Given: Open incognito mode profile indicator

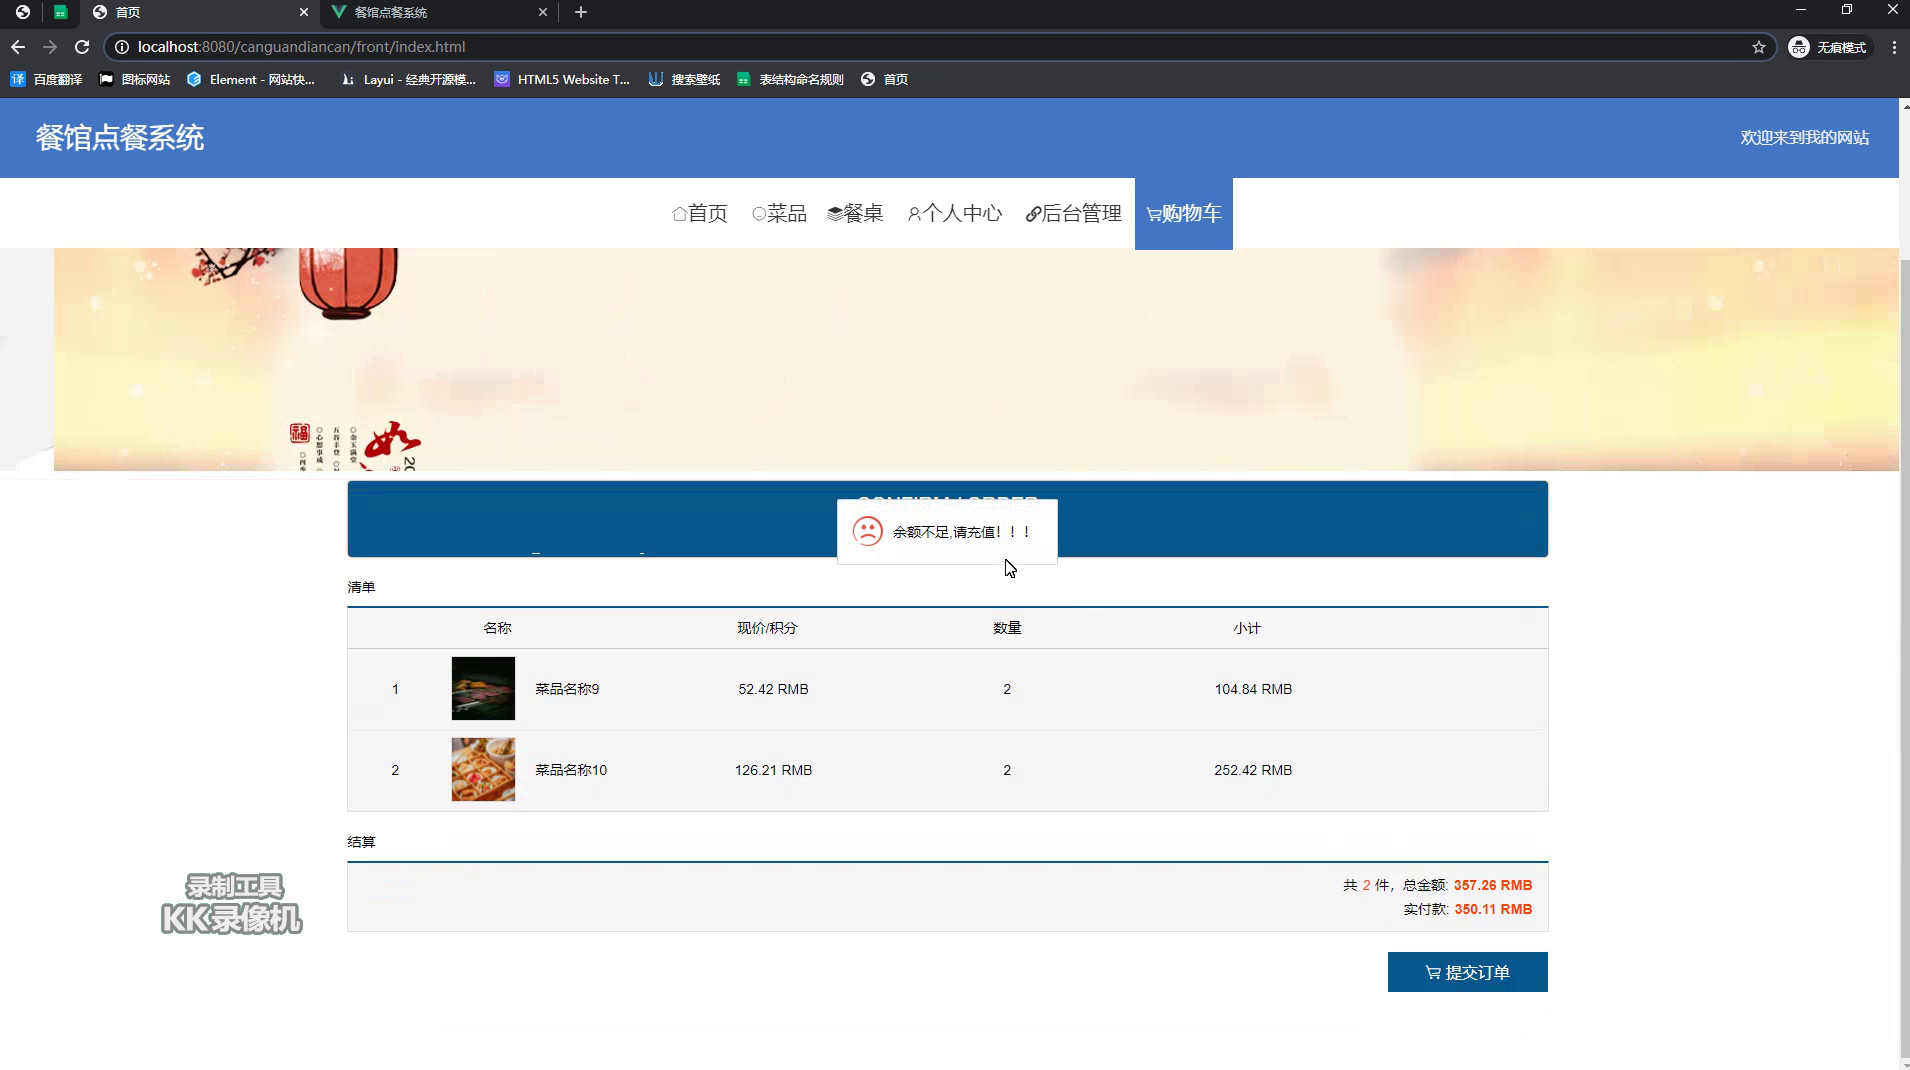Looking at the screenshot, I should (x=1828, y=47).
